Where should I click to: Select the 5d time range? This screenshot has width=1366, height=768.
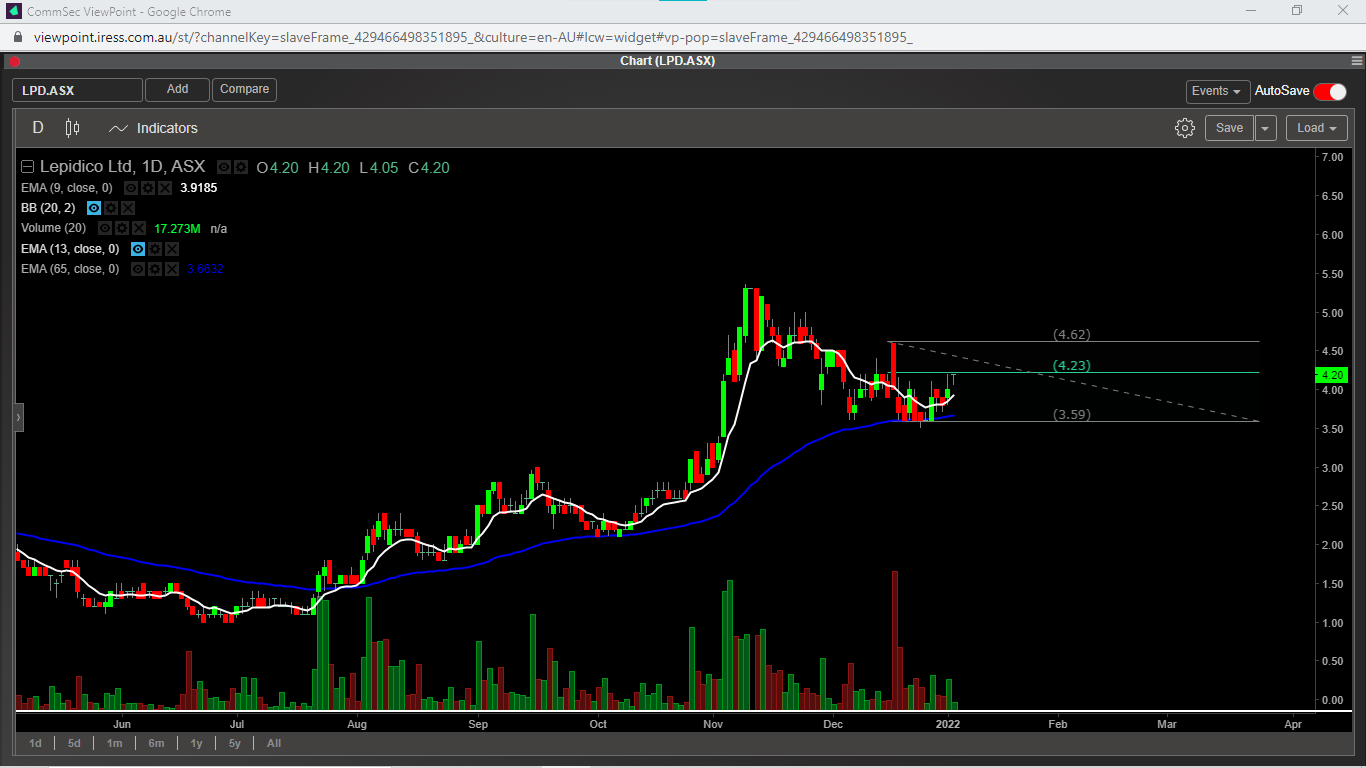(x=75, y=743)
